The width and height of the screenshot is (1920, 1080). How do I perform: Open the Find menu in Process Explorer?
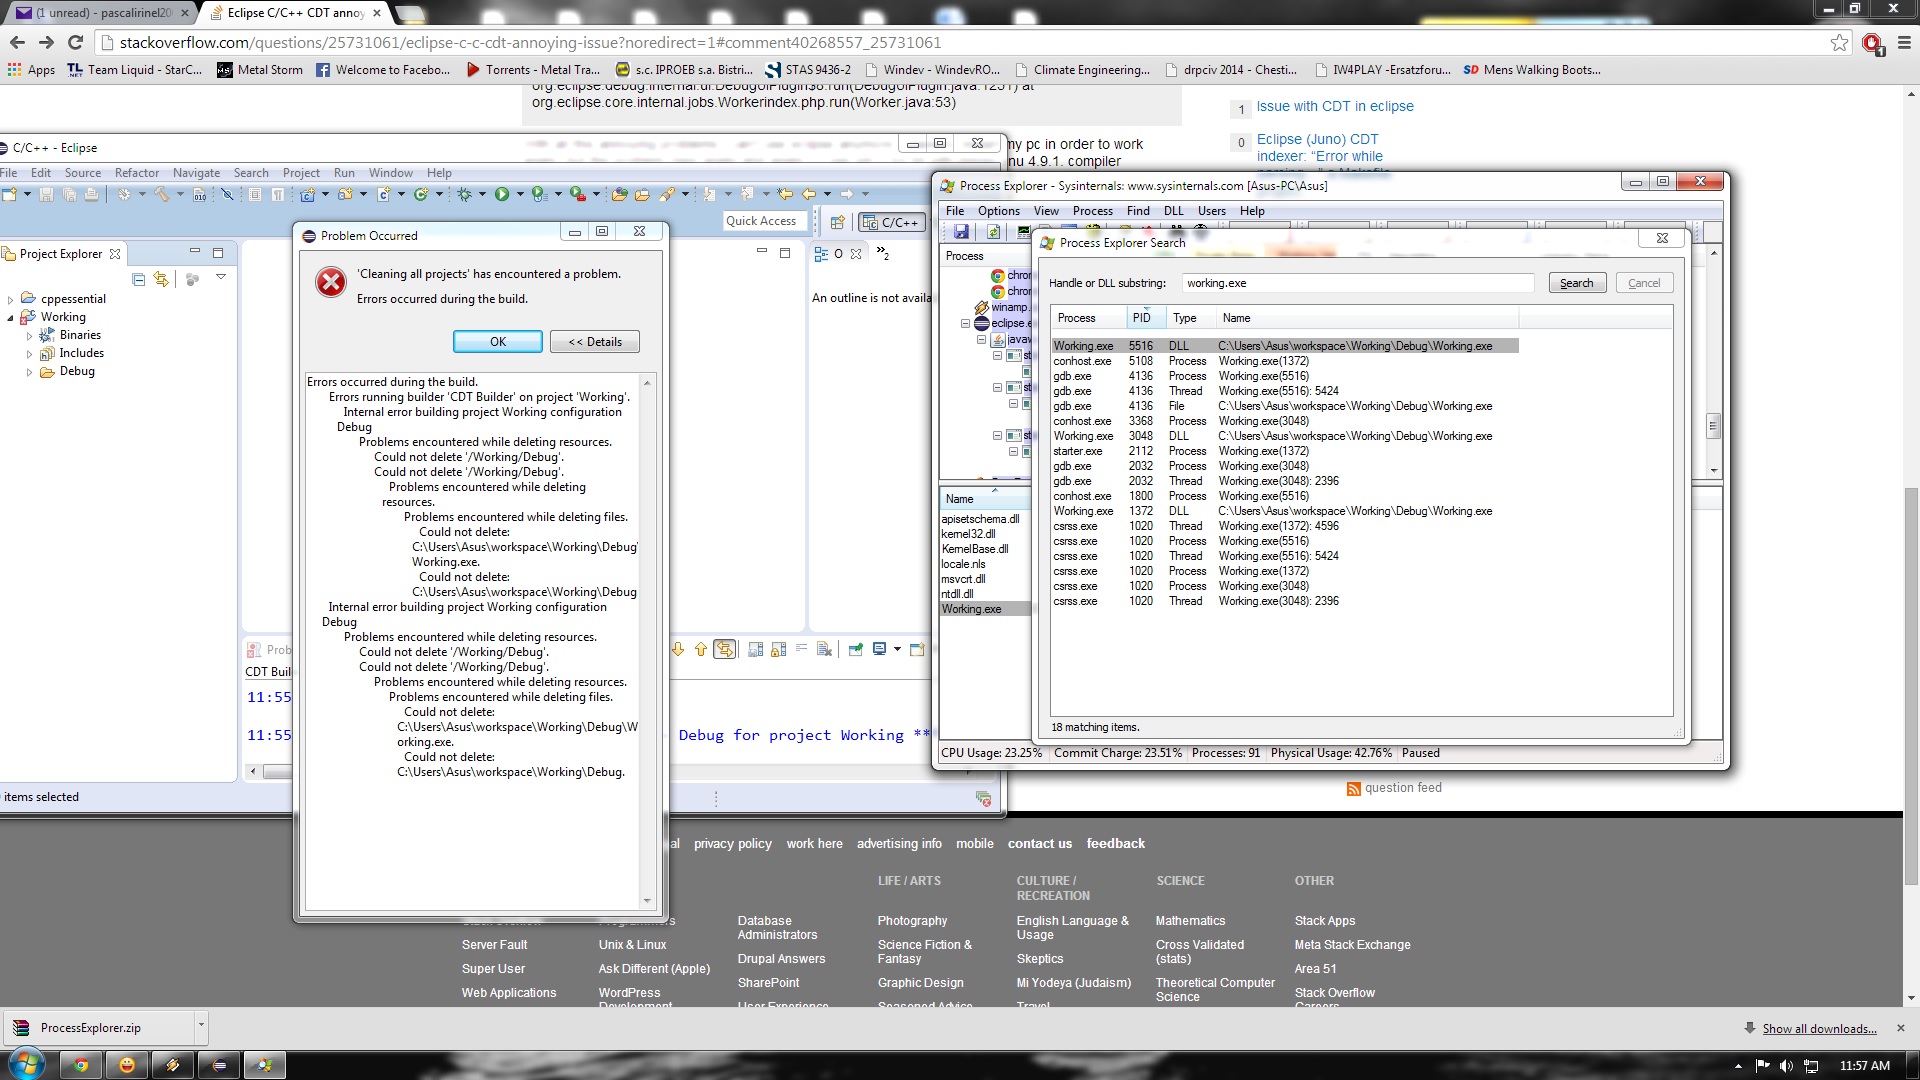[x=1138, y=211]
